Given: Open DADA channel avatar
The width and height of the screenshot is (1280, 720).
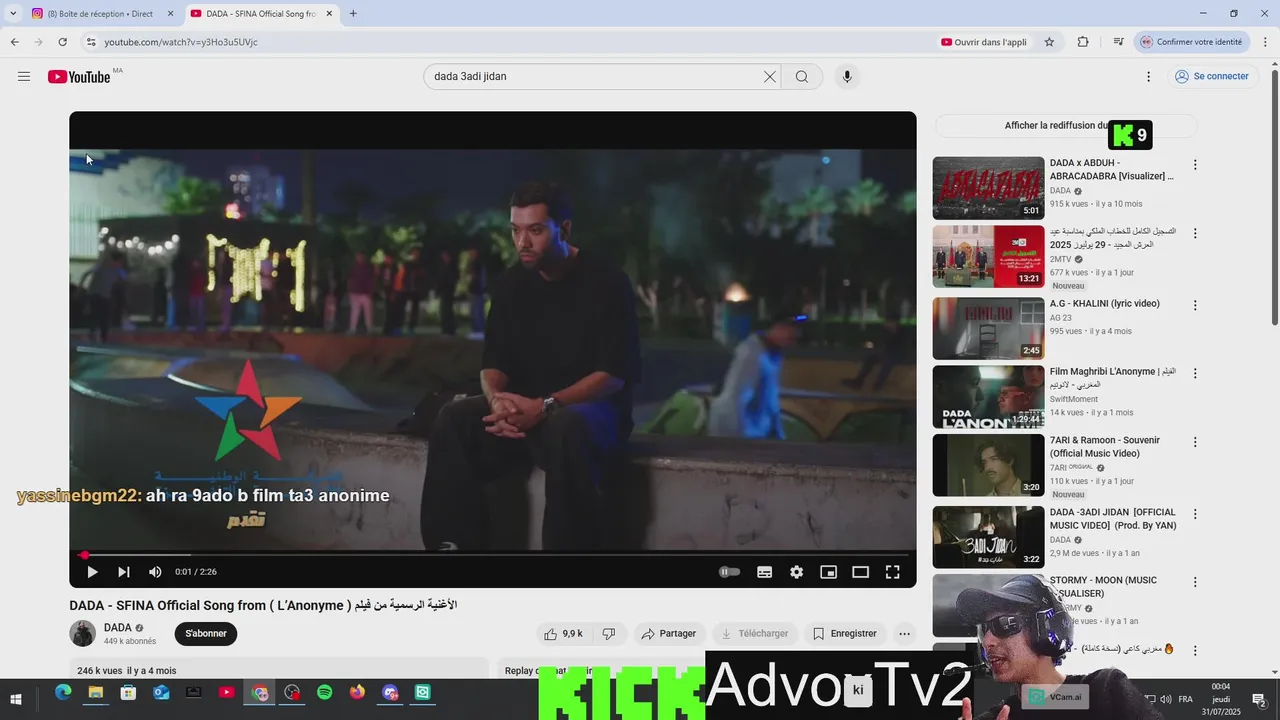Looking at the screenshot, I should point(83,634).
